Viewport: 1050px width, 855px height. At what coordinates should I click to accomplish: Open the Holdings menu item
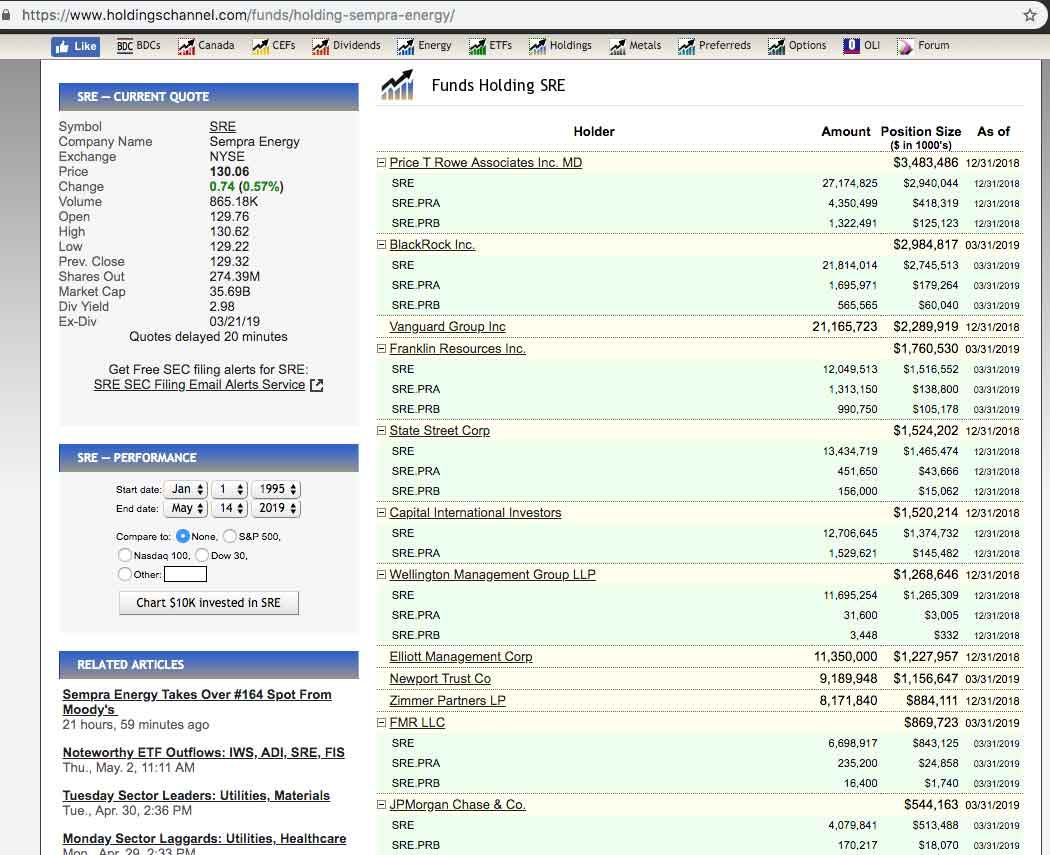click(571, 46)
